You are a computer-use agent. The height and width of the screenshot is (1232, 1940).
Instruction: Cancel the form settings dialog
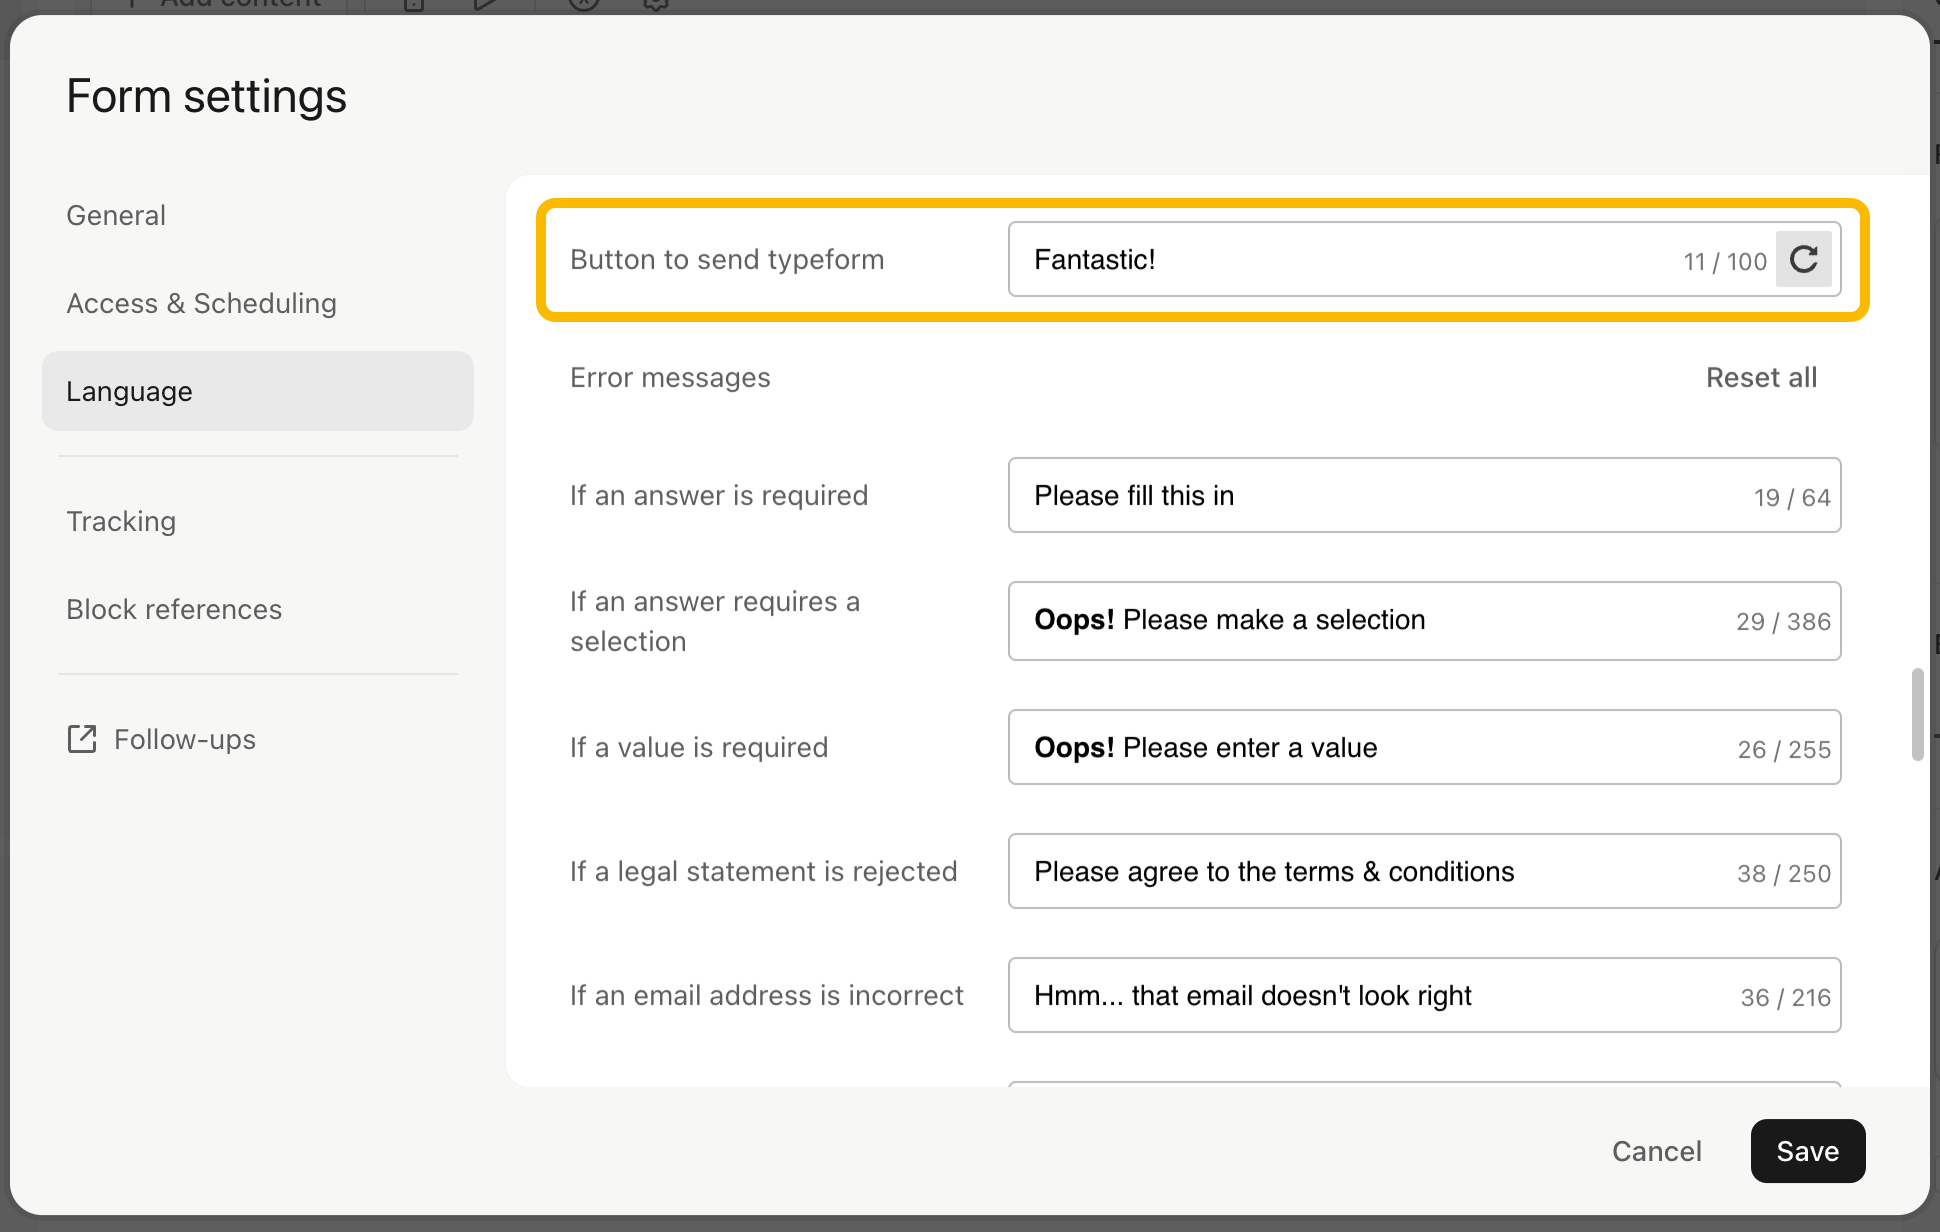click(x=1656, y=1151)
